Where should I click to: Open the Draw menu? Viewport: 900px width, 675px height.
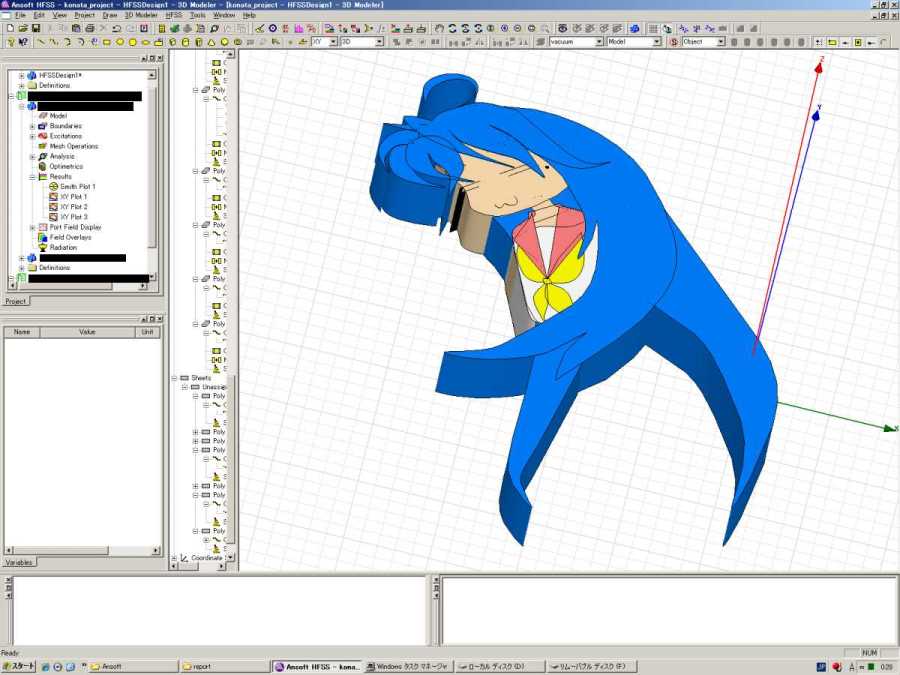coord(110,15)
